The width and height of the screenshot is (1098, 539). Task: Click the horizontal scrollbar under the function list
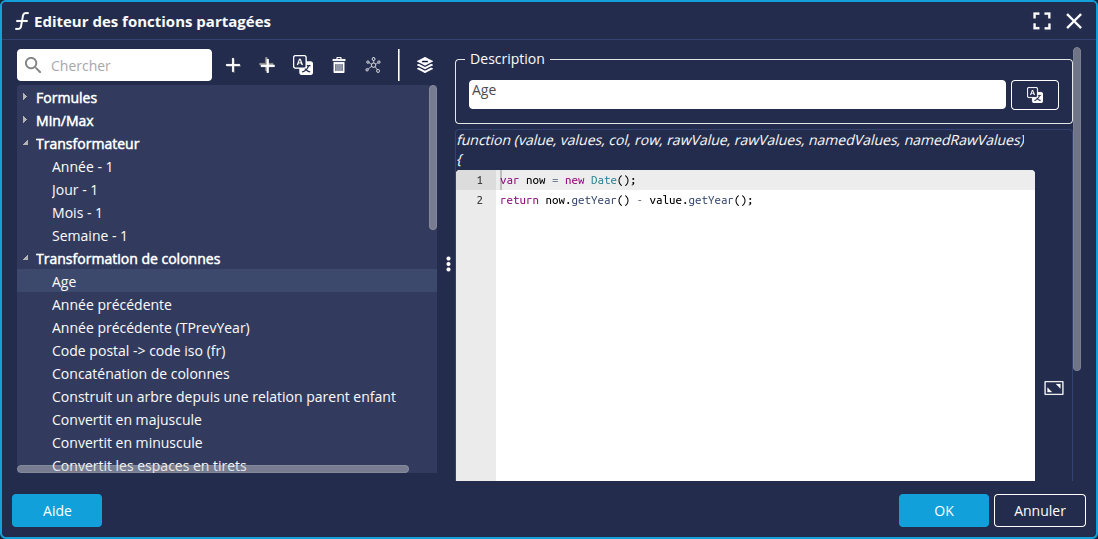point(213,468)
